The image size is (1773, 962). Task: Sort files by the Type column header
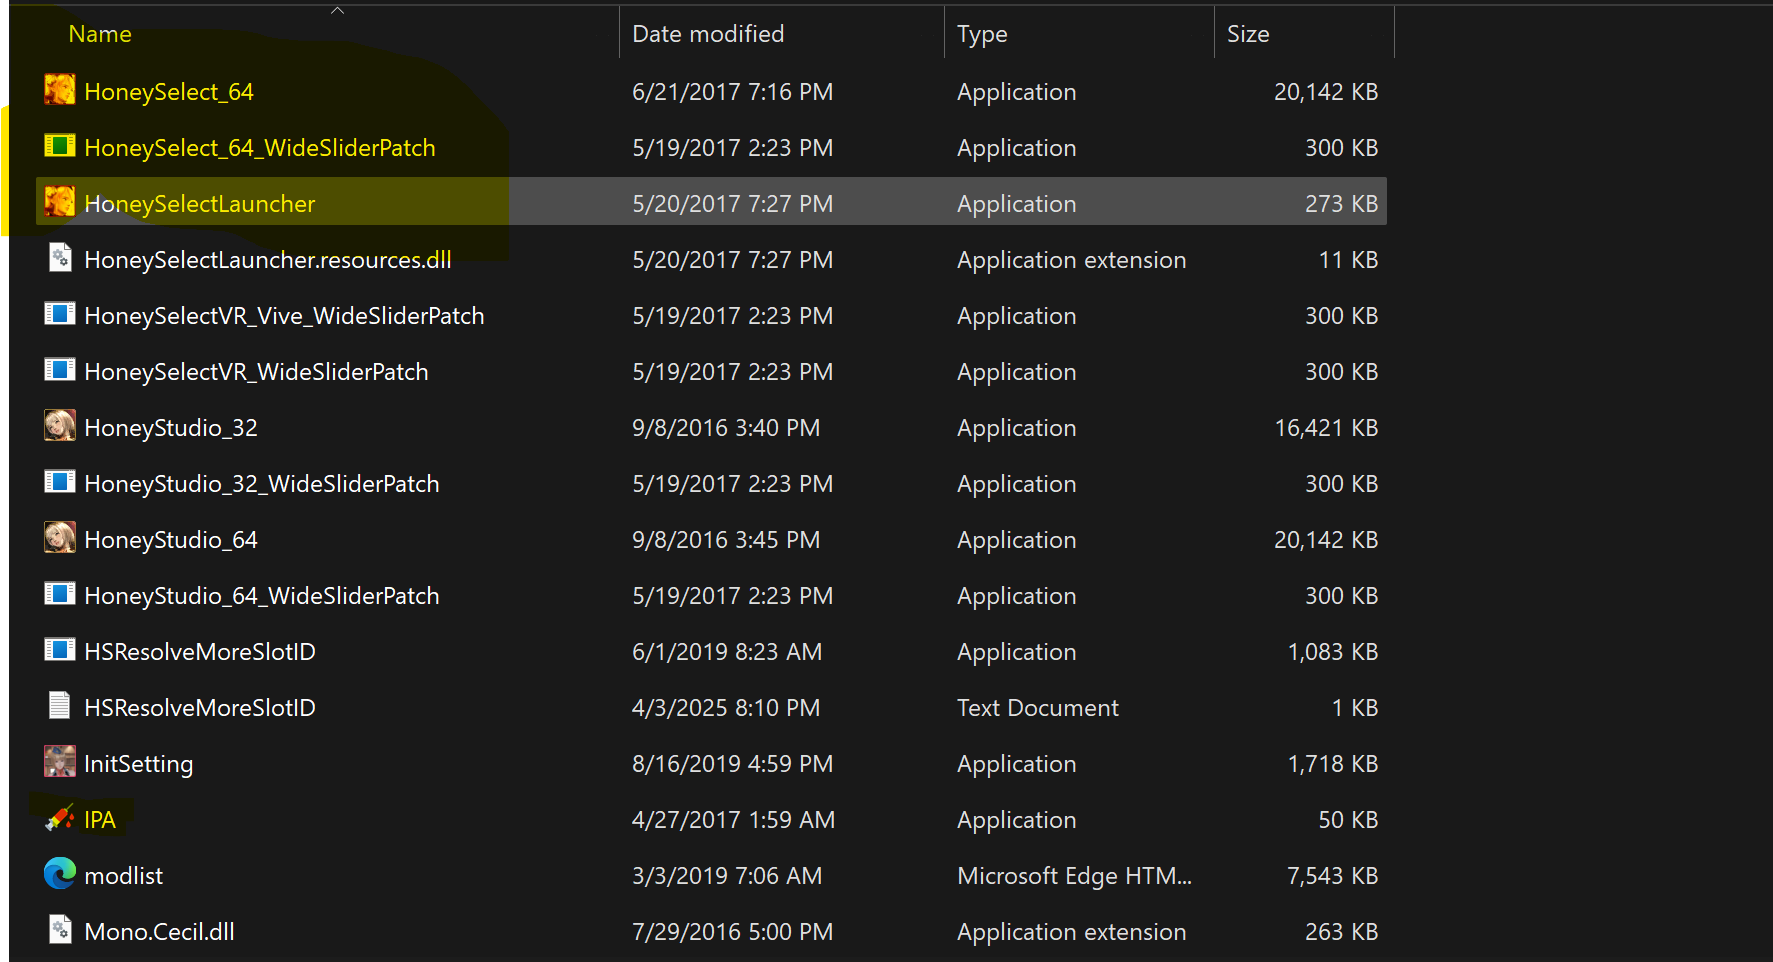(x=982, y=34)
